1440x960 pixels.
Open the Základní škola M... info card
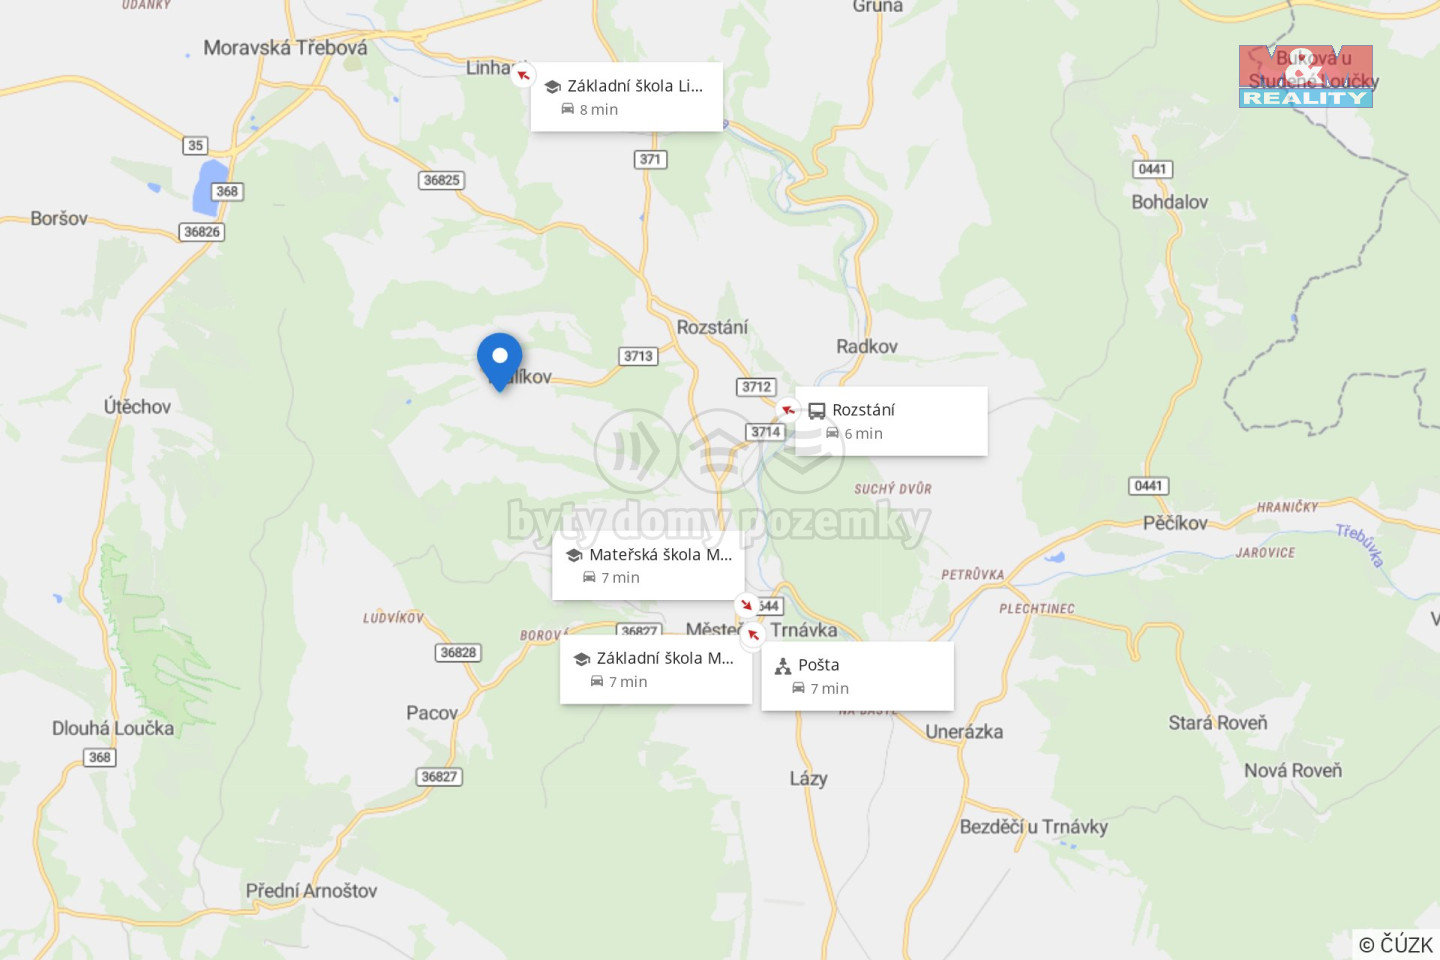point(656,669)
